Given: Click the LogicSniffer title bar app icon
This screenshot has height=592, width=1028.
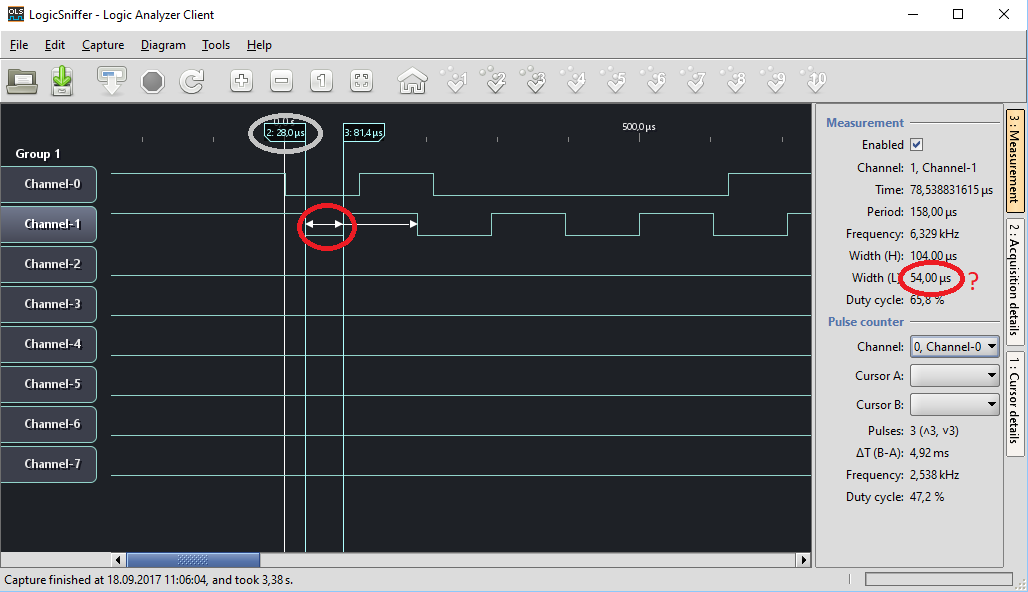Looking at the screenshot, I should (15, 14).
